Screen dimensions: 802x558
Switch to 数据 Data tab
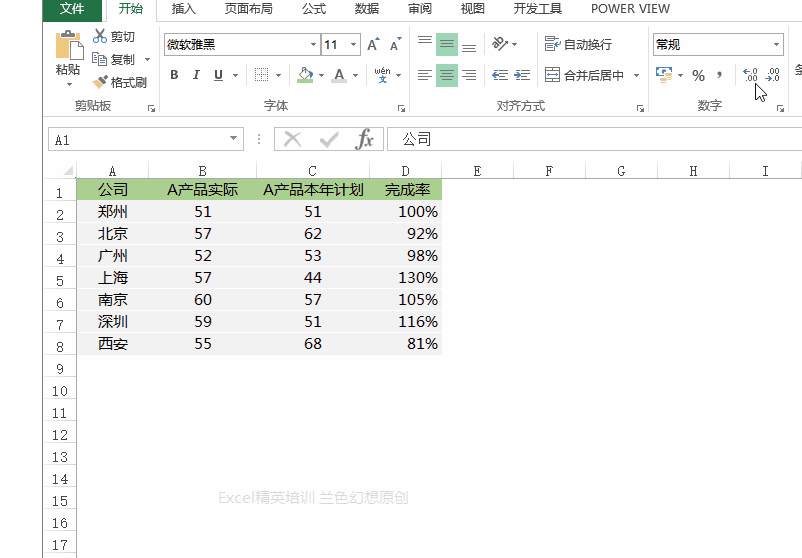click(367, 9)
